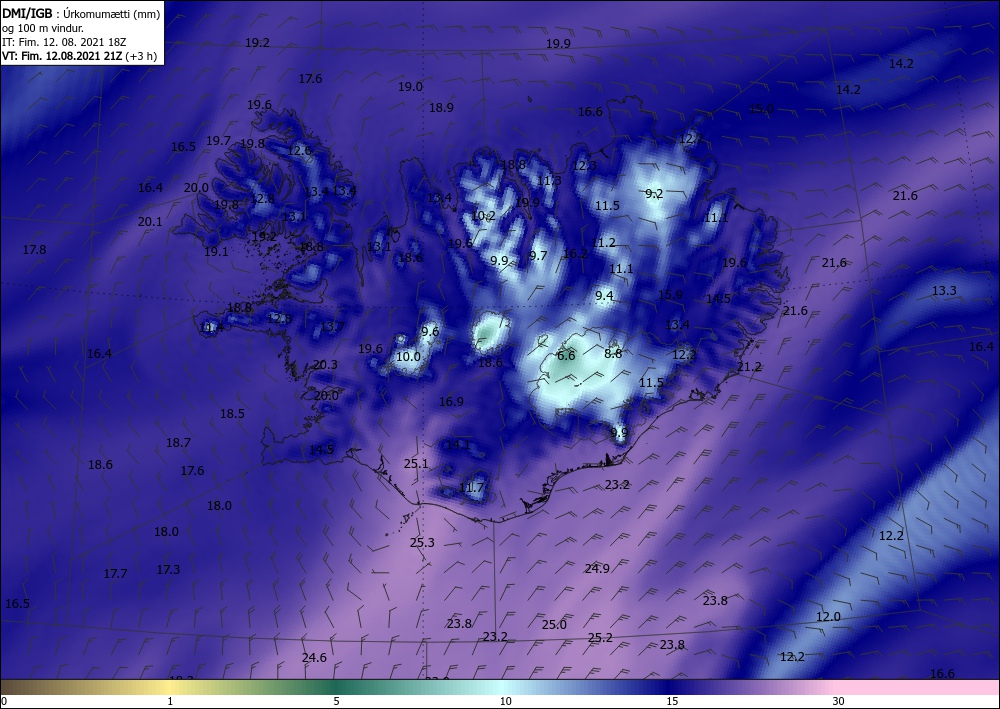Click the map value "25.2"
This screenshot has width=1000, height=709.
click(x=600, y=638)
